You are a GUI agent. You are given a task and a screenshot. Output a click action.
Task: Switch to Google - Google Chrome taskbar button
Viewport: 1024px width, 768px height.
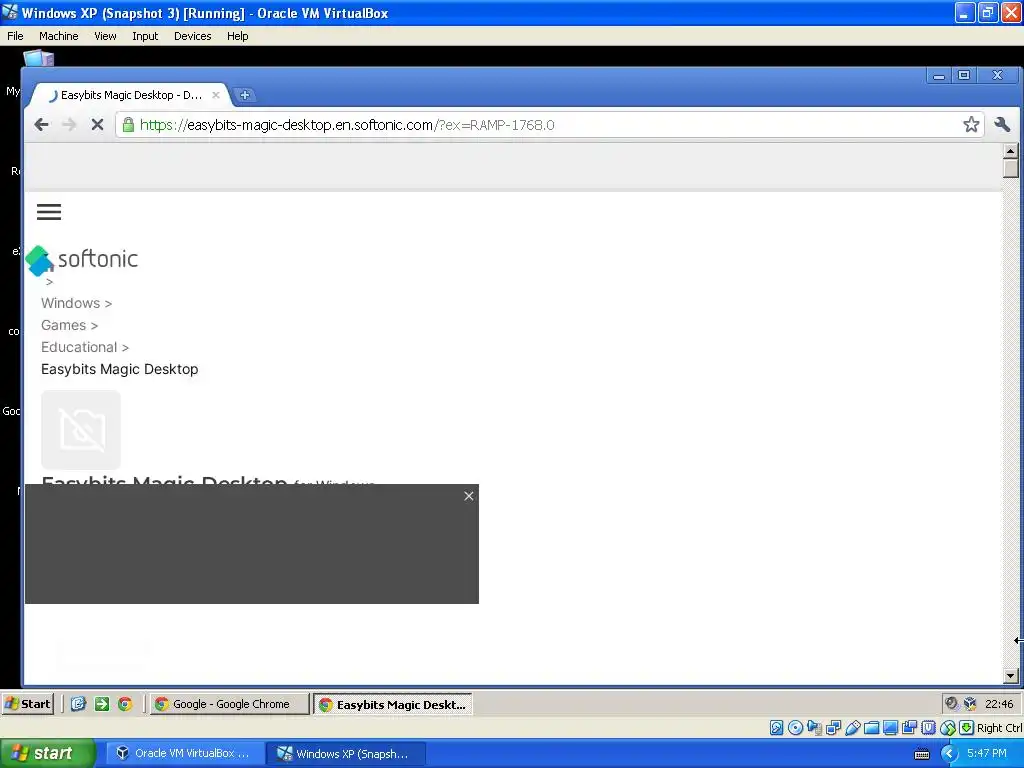[229, 704]
